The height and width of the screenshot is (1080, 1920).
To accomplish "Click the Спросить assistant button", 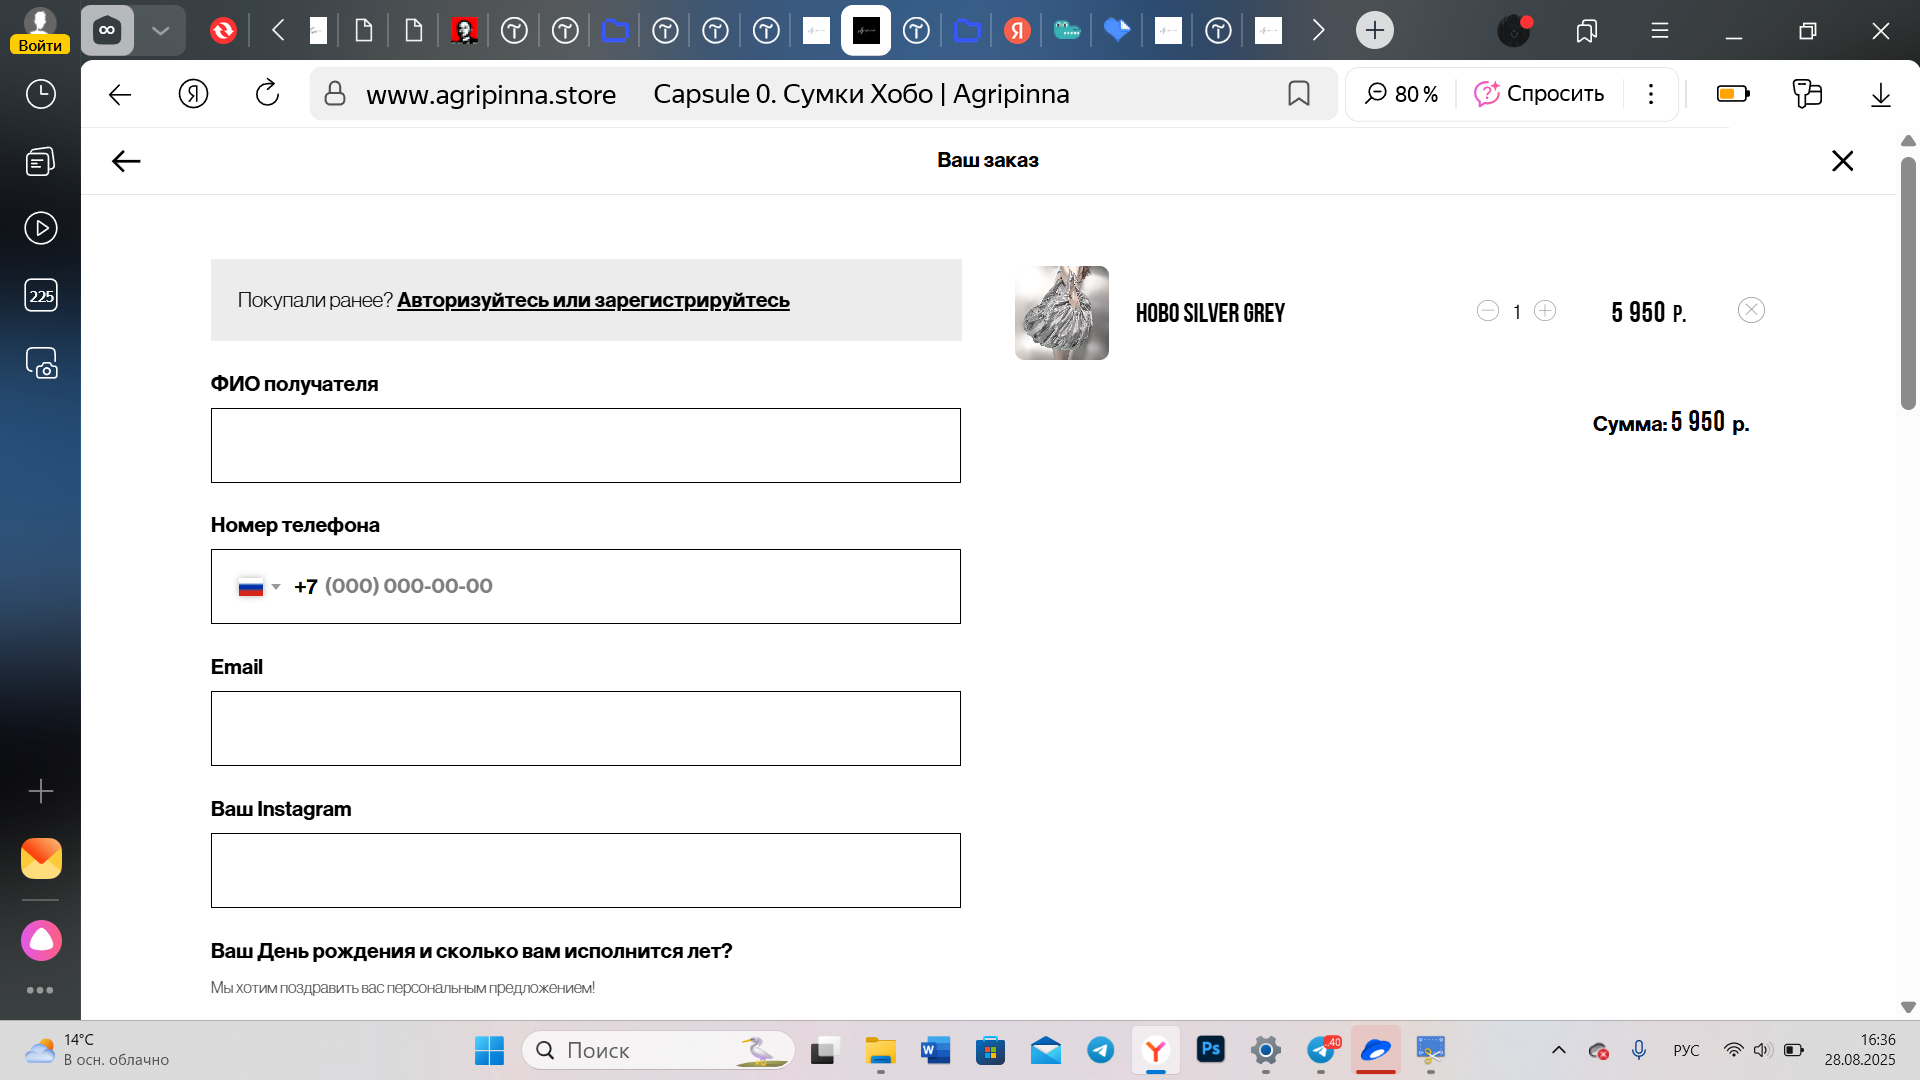I will point(1539,94).
